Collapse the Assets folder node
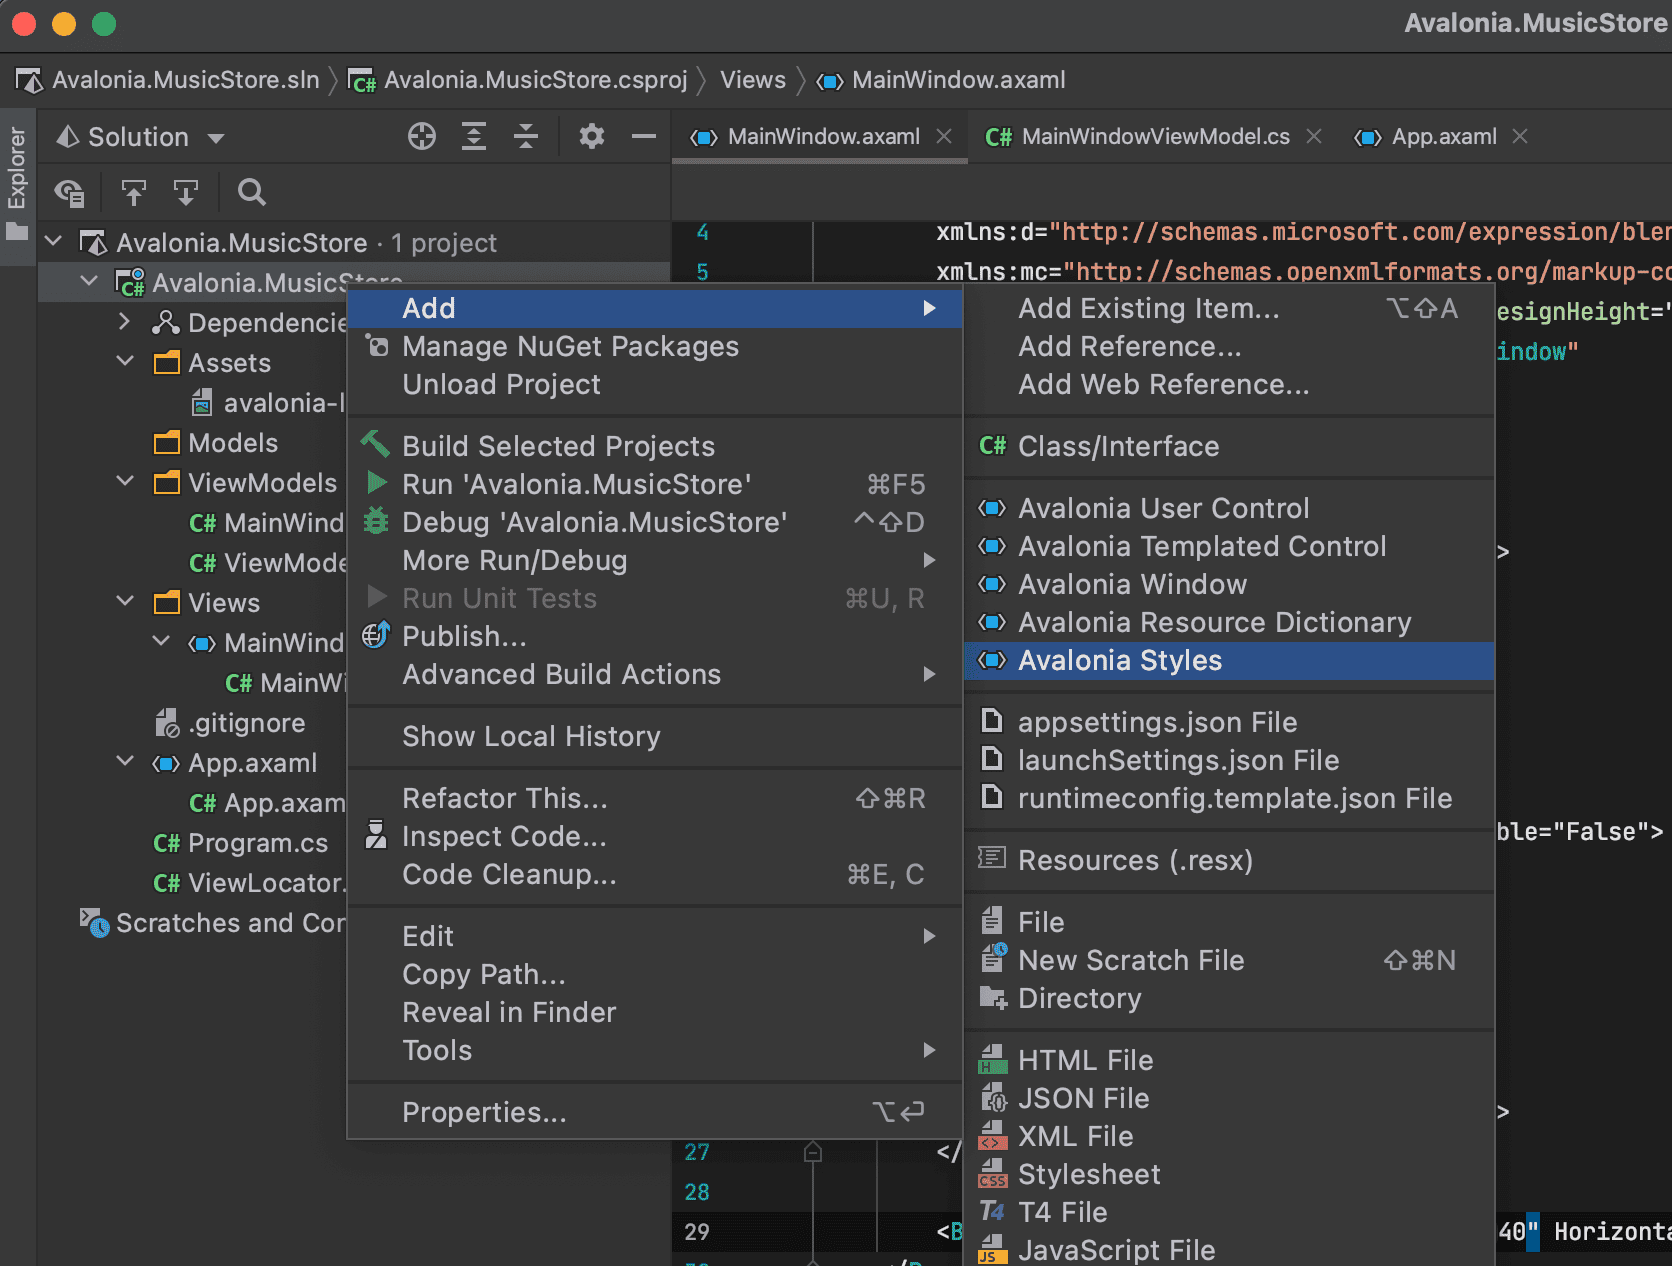This screenshot has height=1266, width=1672. tap(125, 362)
